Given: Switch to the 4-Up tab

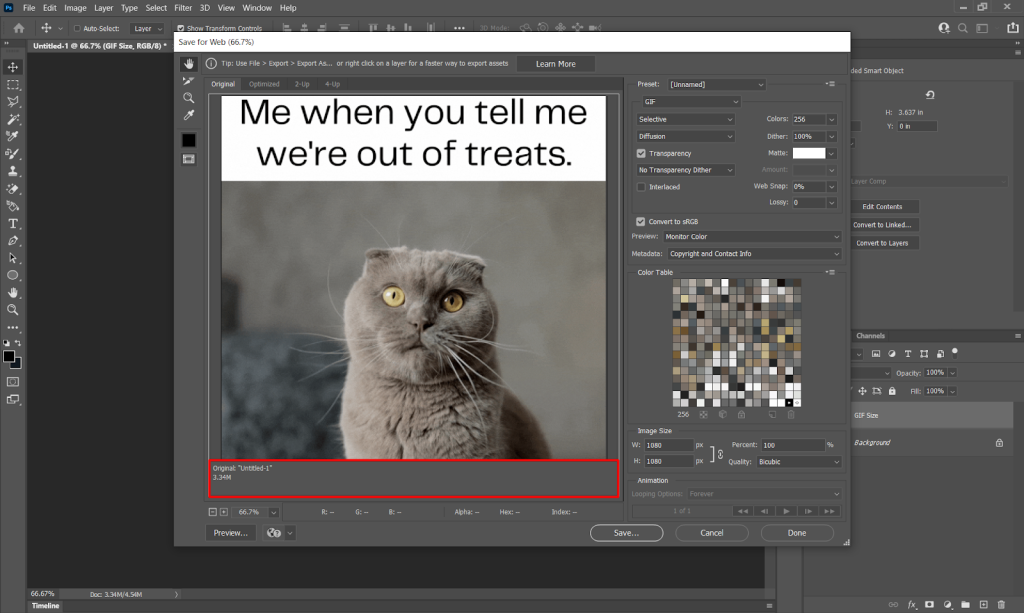Looking at the screenshot, I should 332,84.
